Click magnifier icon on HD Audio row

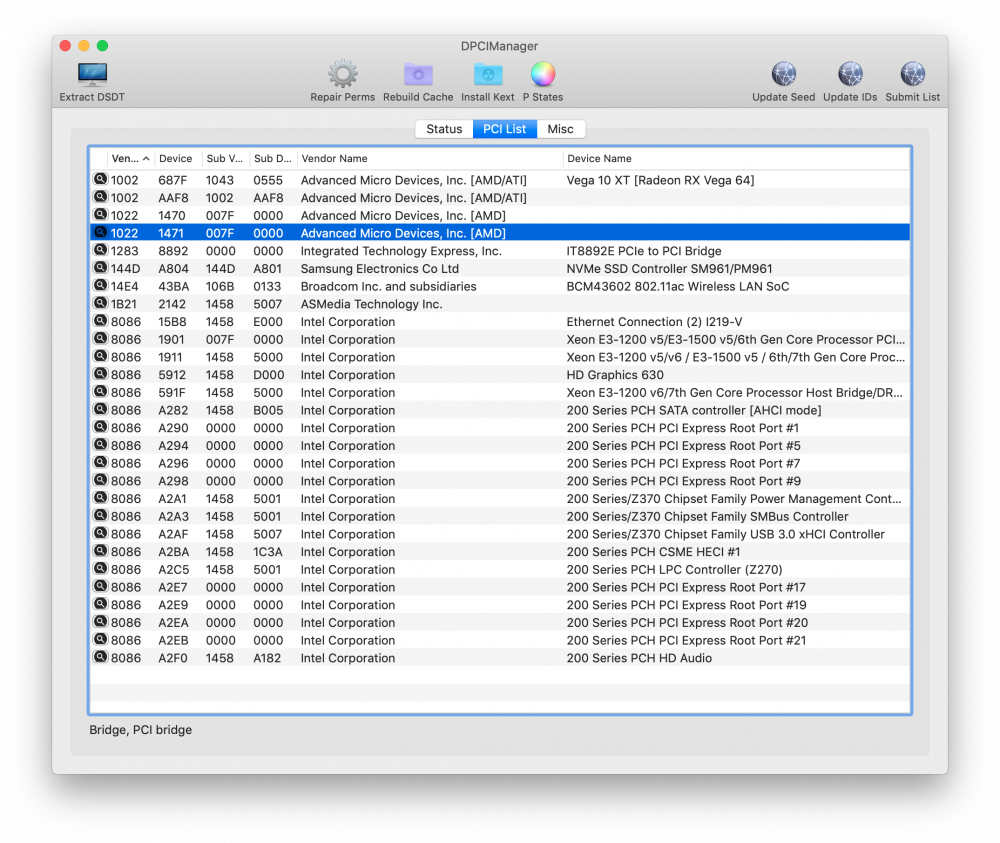100,657
